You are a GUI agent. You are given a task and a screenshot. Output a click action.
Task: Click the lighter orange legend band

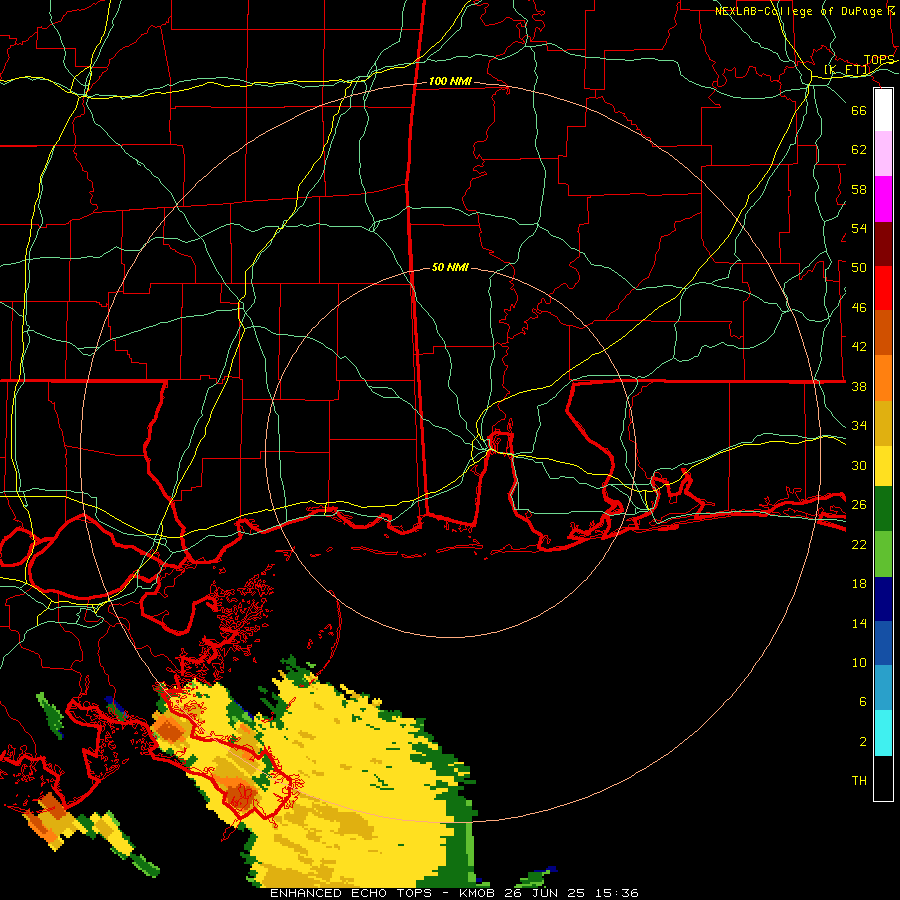pos(883,378)
